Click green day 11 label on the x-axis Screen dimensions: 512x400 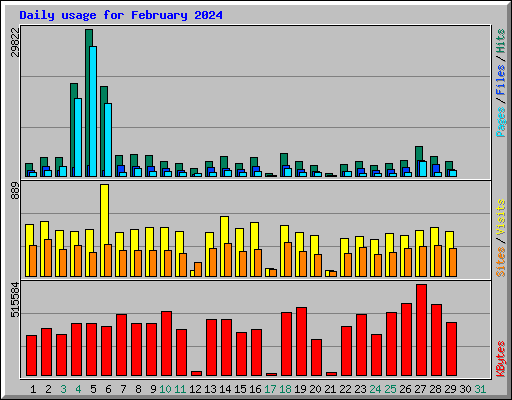coord(180,389)
